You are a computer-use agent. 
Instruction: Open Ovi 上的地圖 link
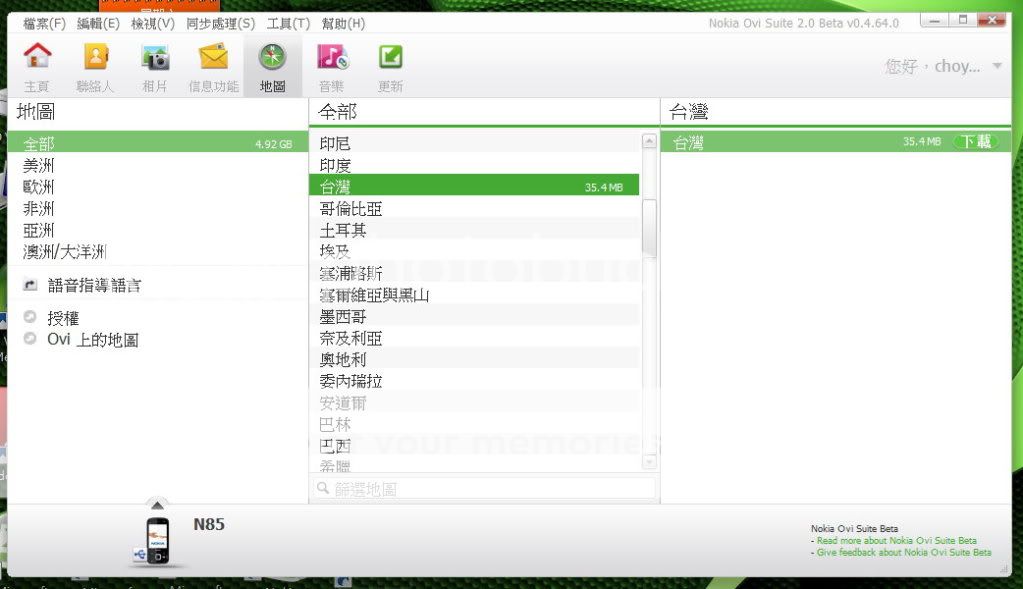93,340
